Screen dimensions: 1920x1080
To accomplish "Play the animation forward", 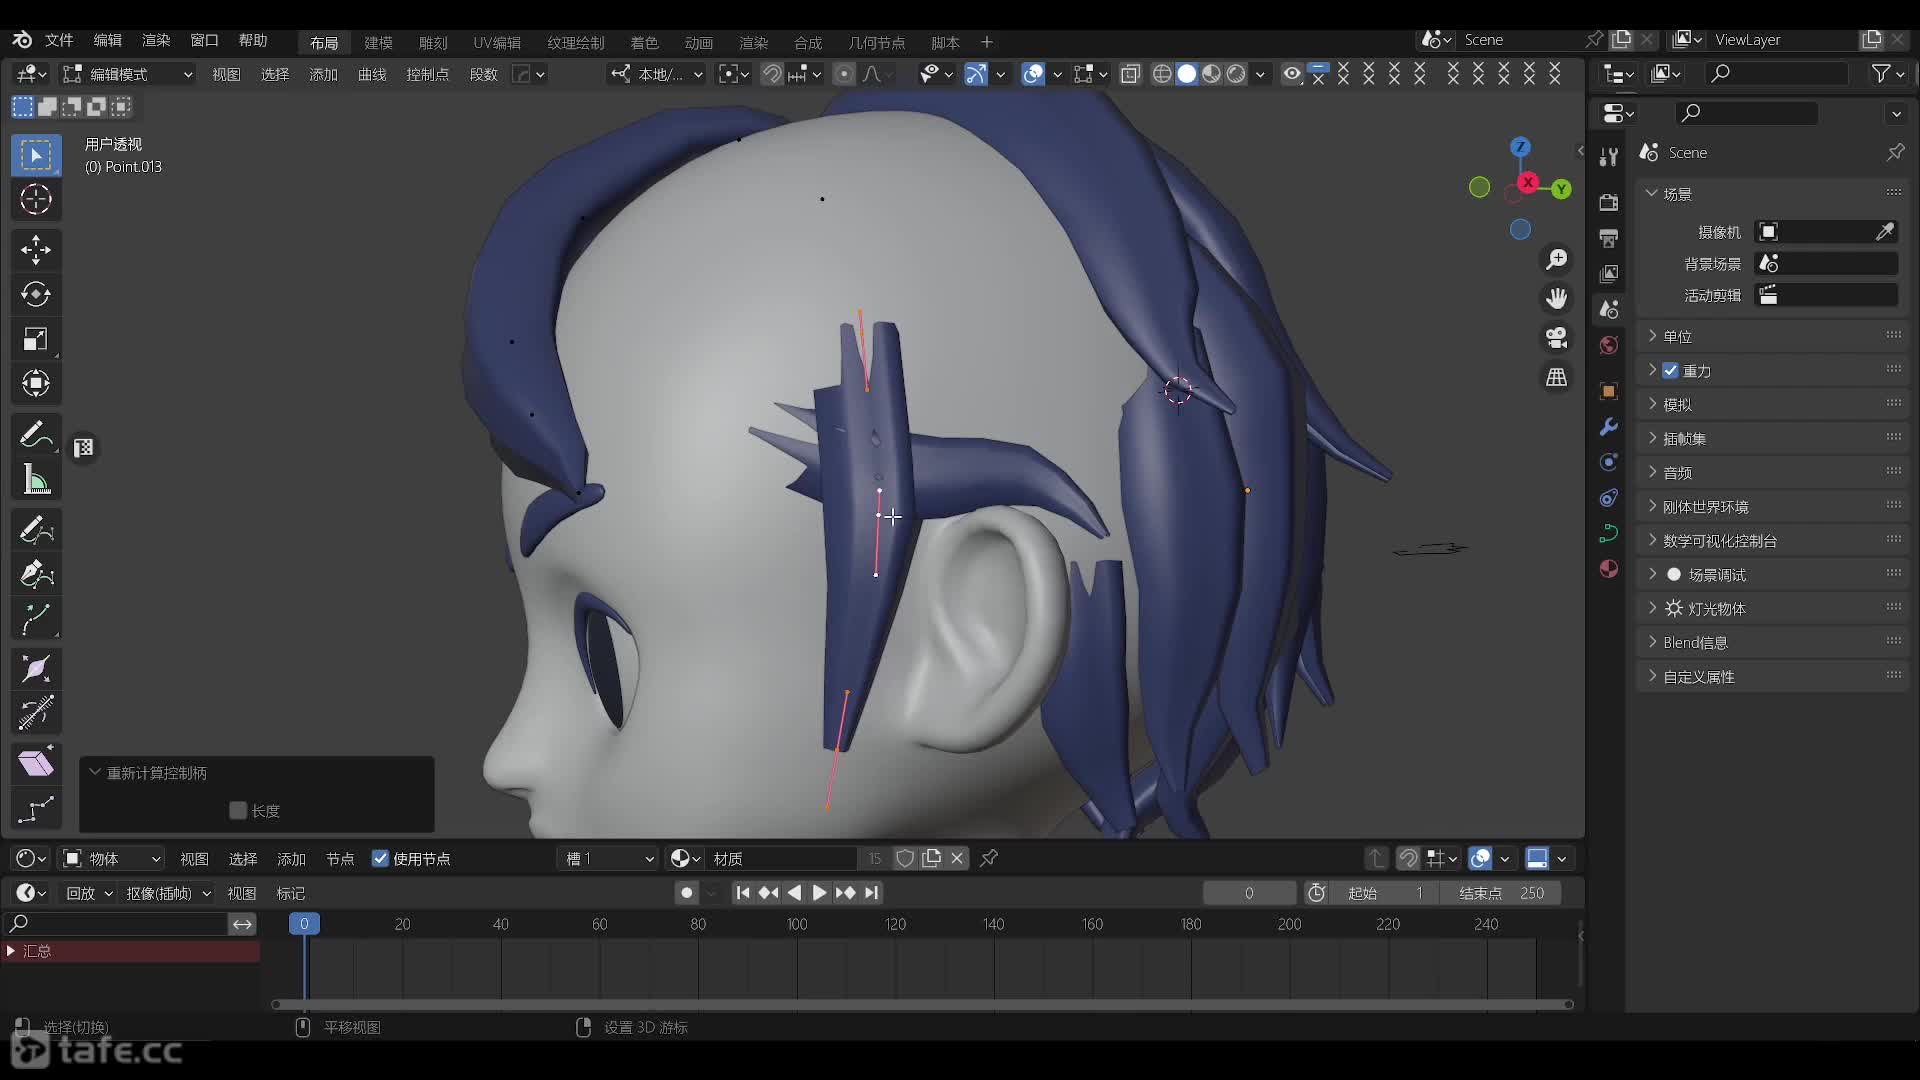I will (819, 893).
